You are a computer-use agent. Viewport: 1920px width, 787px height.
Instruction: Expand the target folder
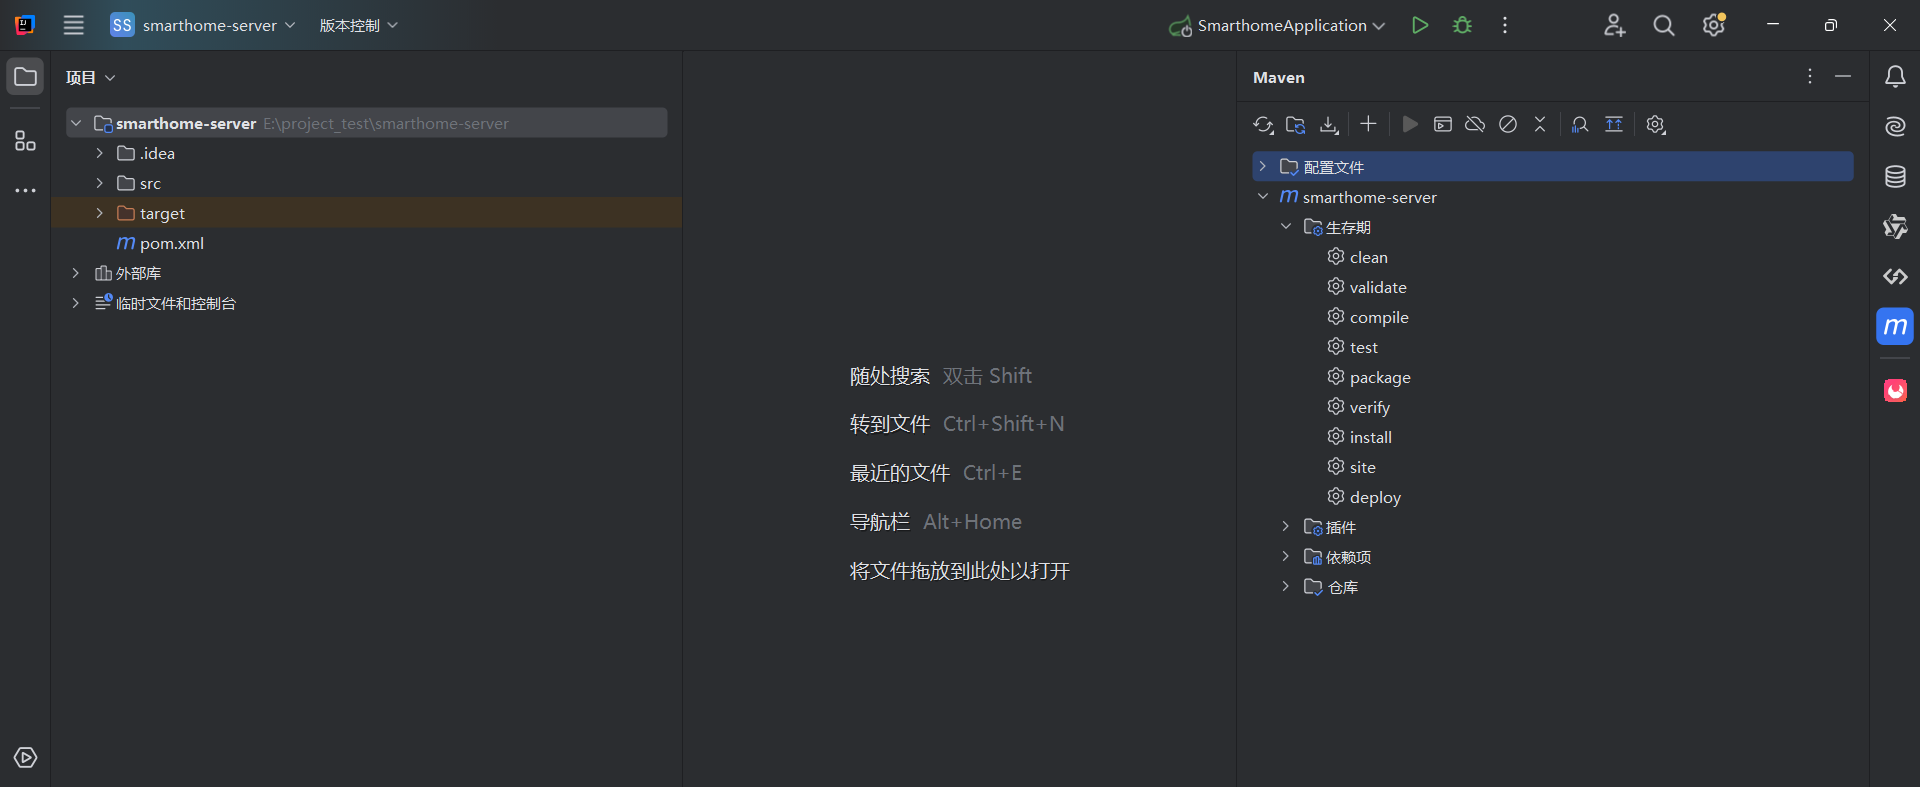(x=100, y=213)
